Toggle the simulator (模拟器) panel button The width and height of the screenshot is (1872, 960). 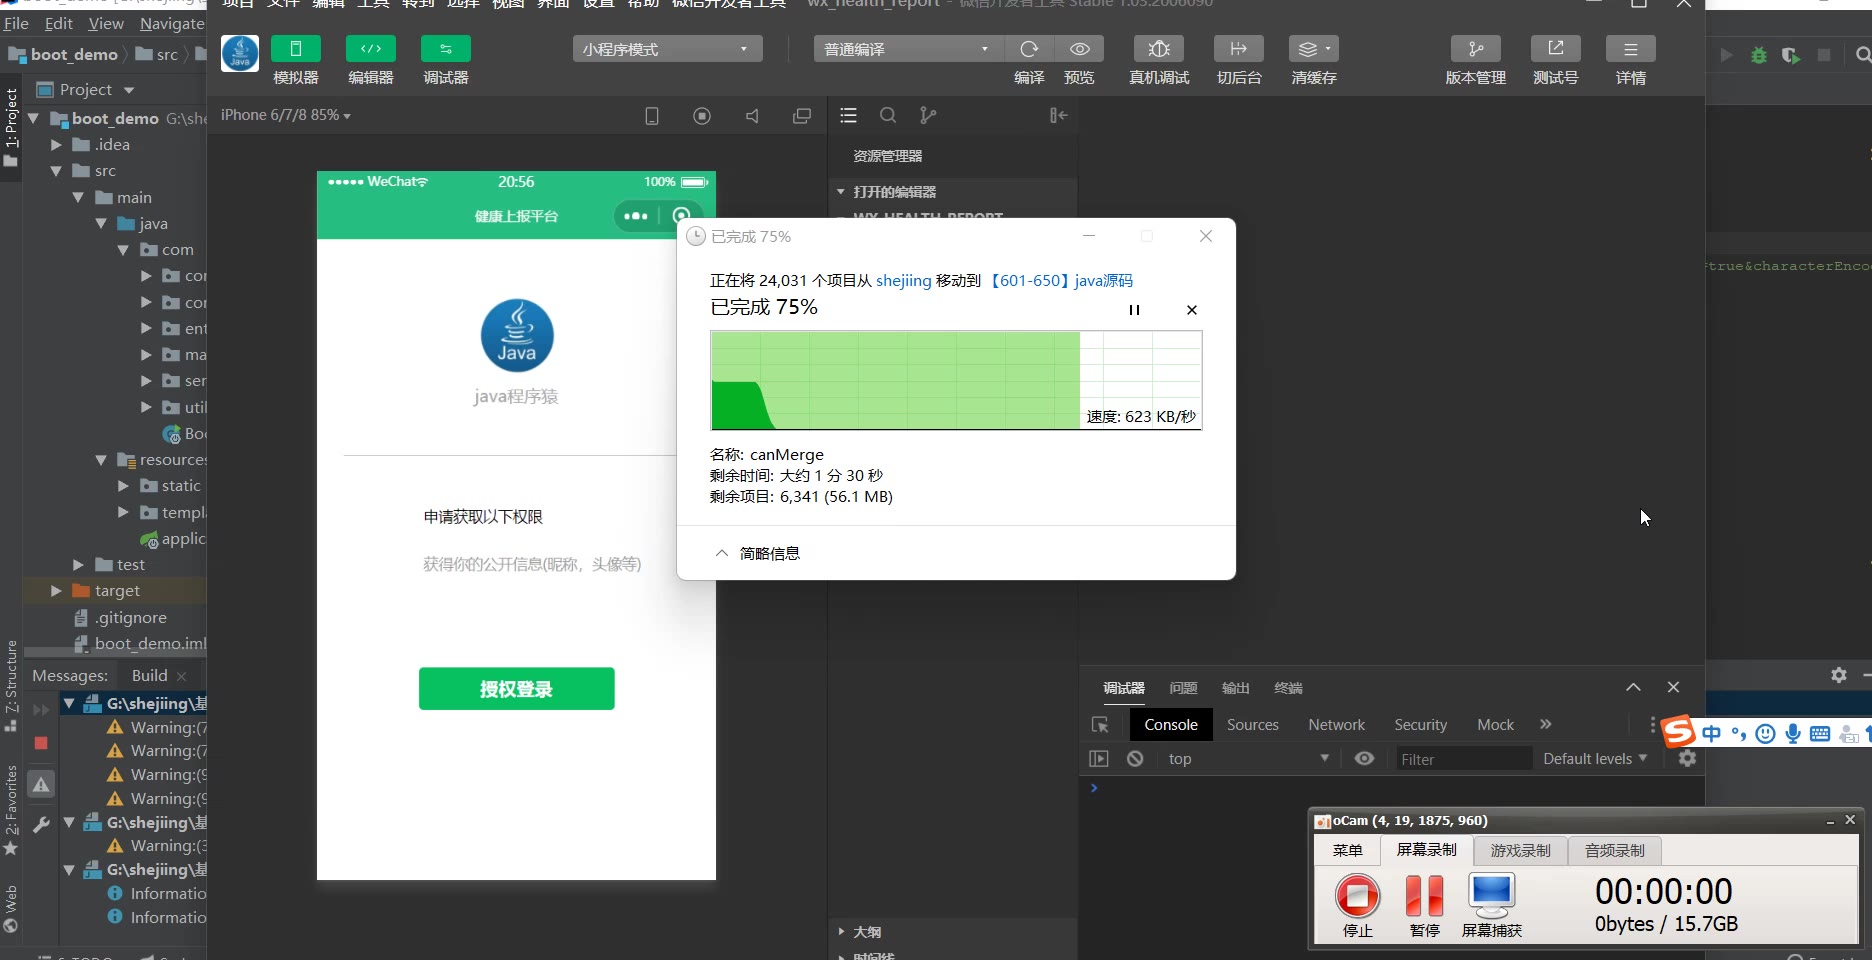click(x=295, y=49)
